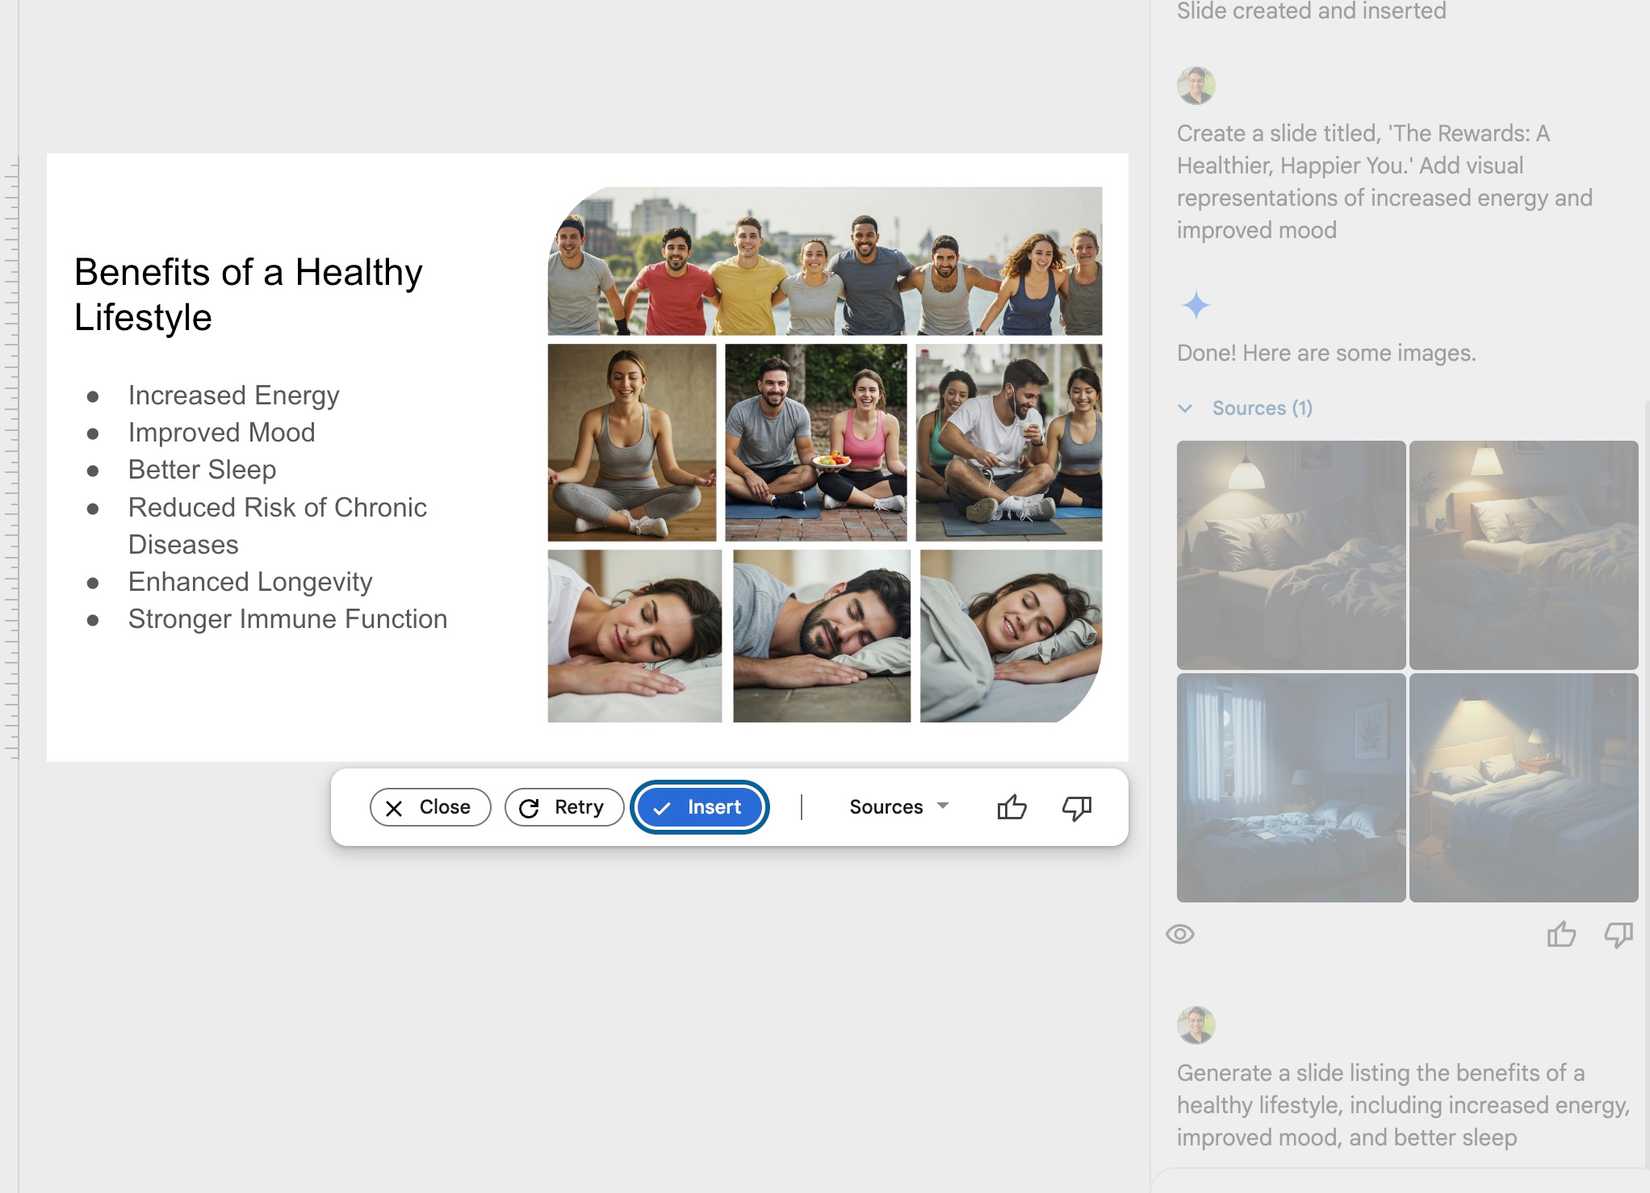Click the 'Slide created and inserted' message

[x=1311, y=12]
